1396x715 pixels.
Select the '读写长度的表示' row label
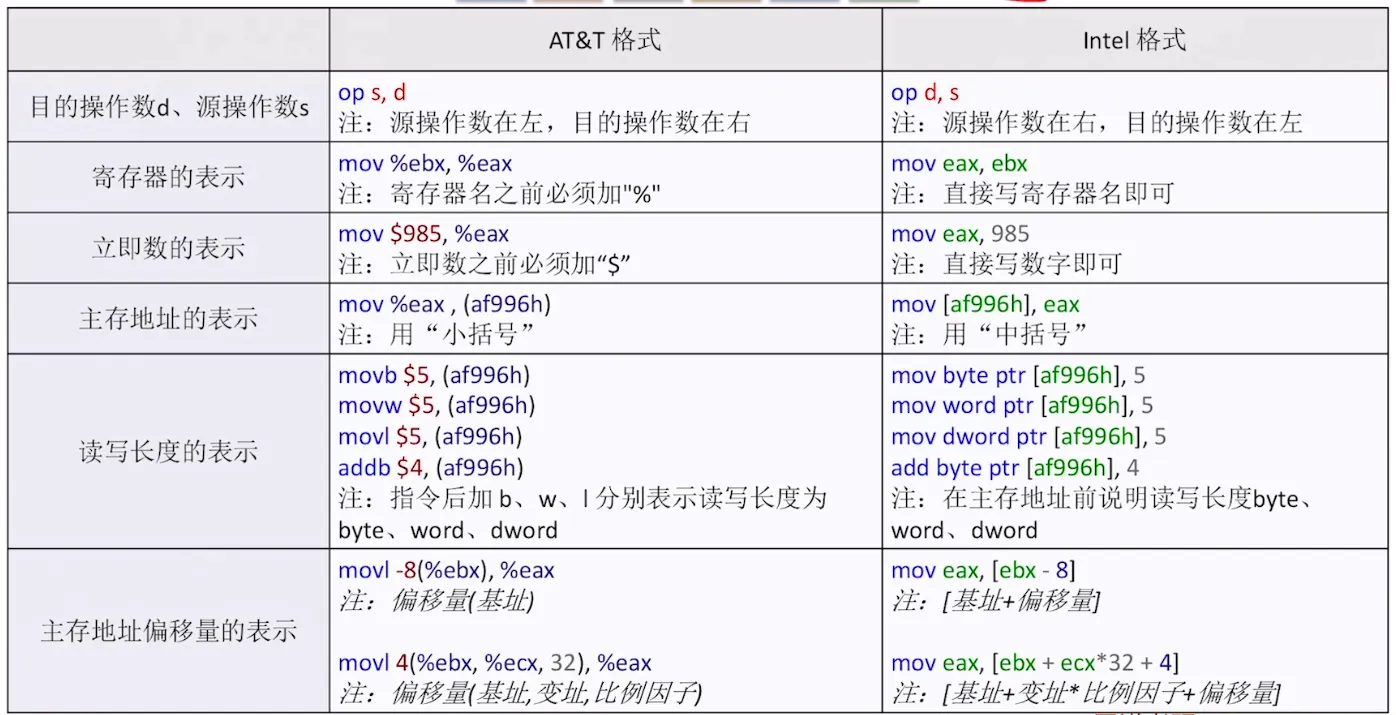click(167, 452)
